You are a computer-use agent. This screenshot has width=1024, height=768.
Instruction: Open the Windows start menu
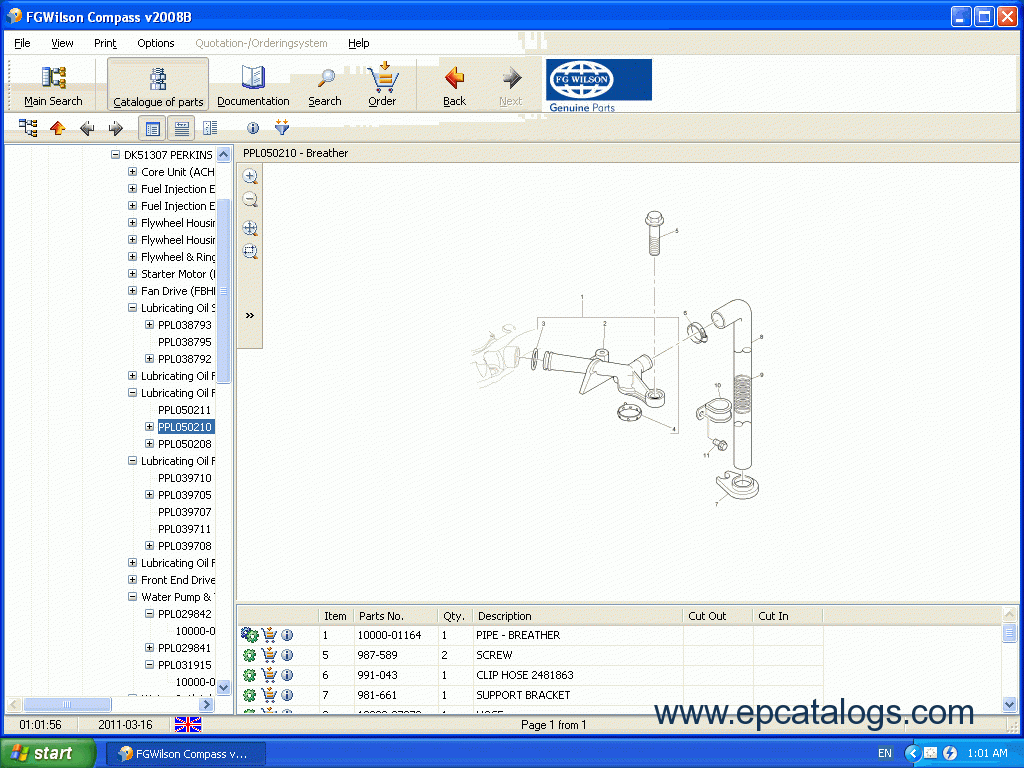46,753
